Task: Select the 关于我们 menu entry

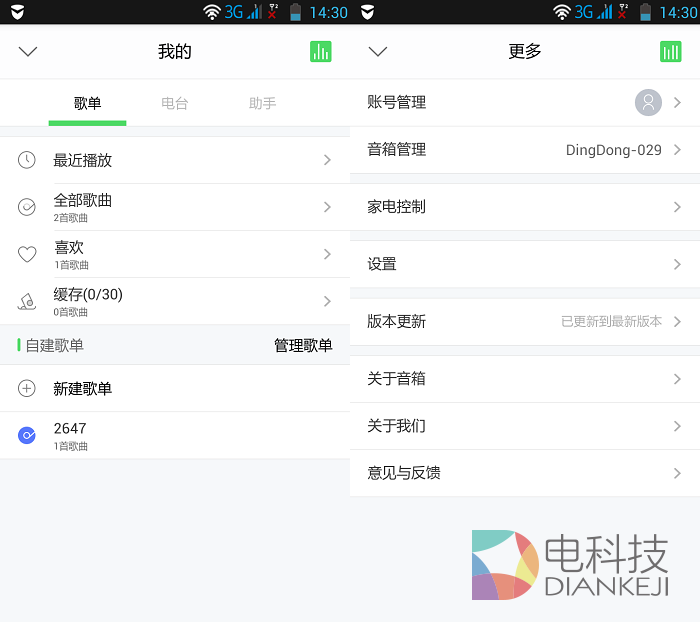Action: tap(525, 426)
